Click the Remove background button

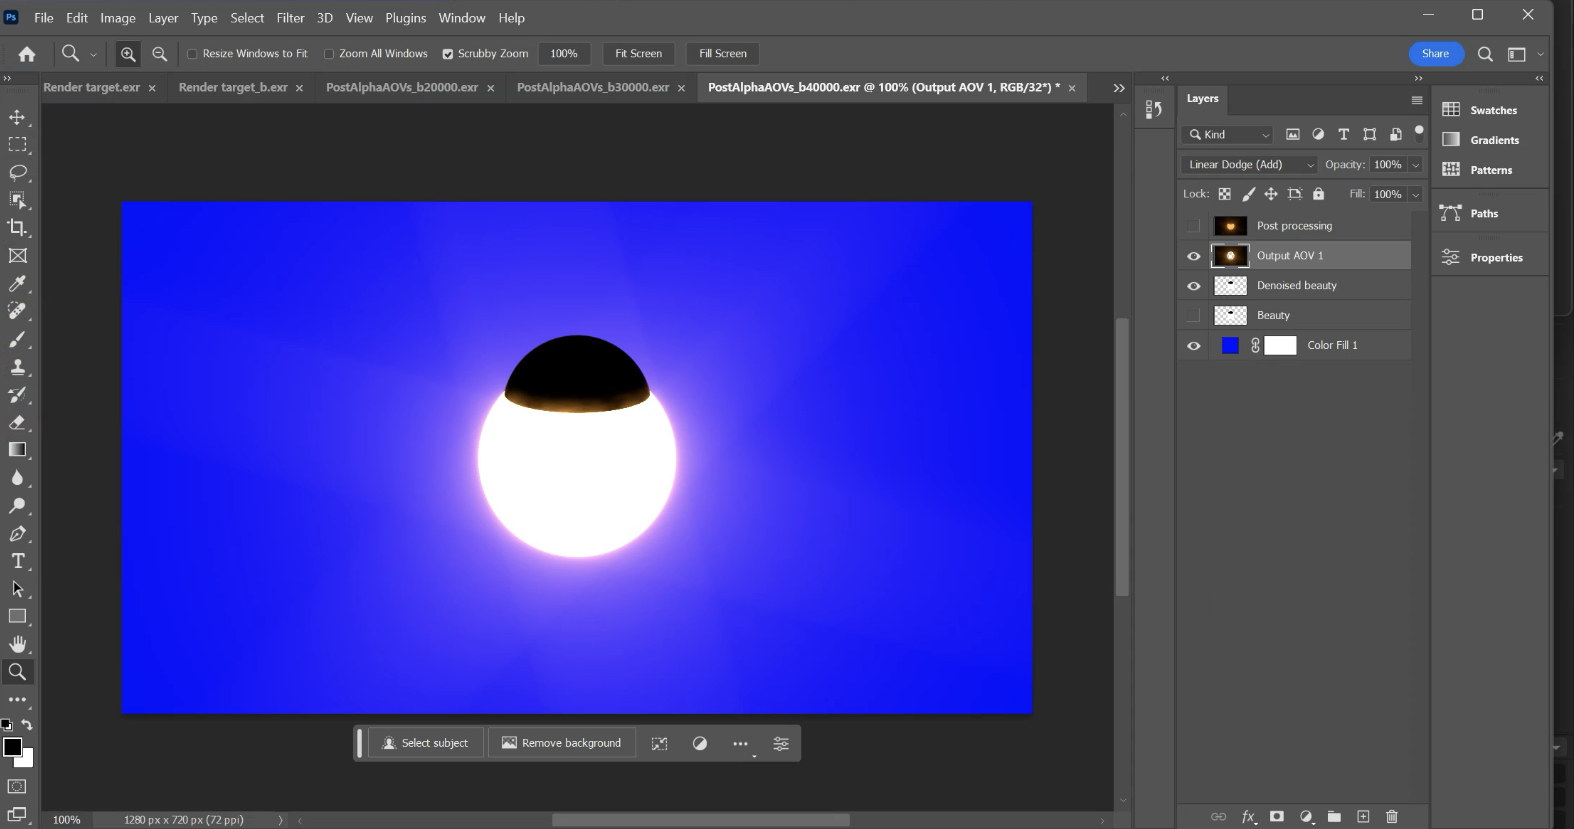click(x=561, y=743)
